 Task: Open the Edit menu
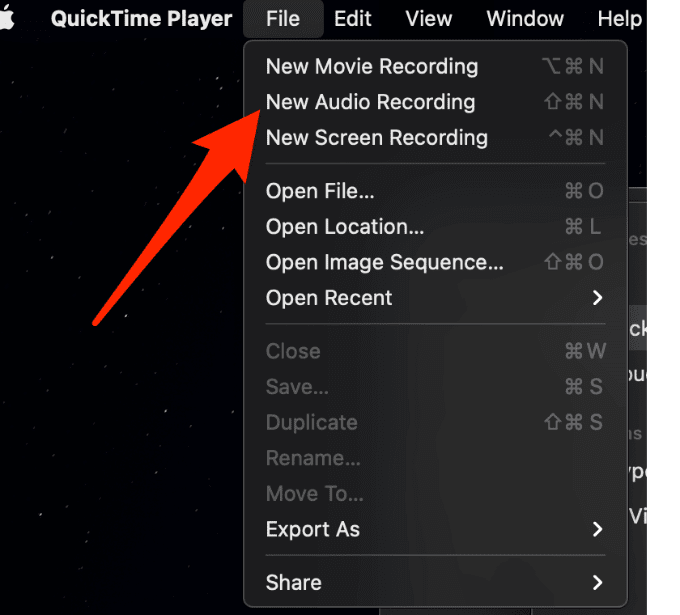coord(353,18)
